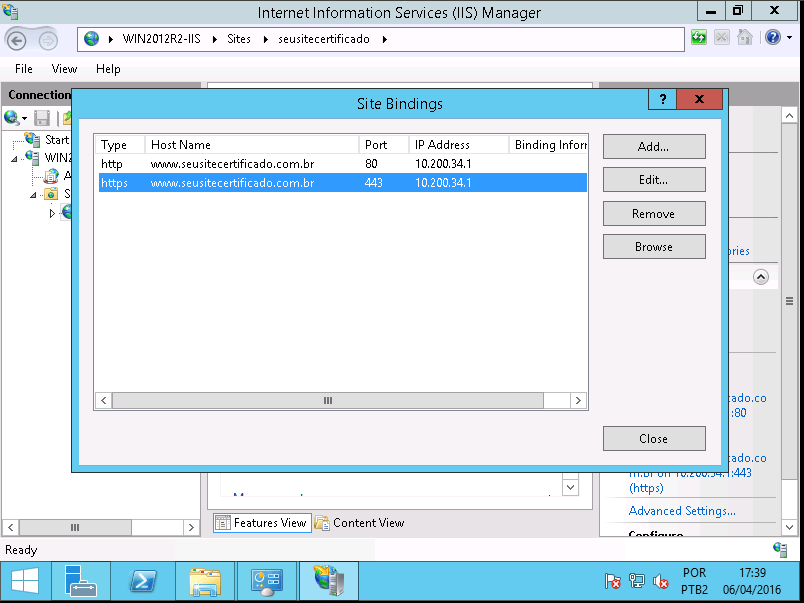Click the globe icon in address bar

click(91, 39)
